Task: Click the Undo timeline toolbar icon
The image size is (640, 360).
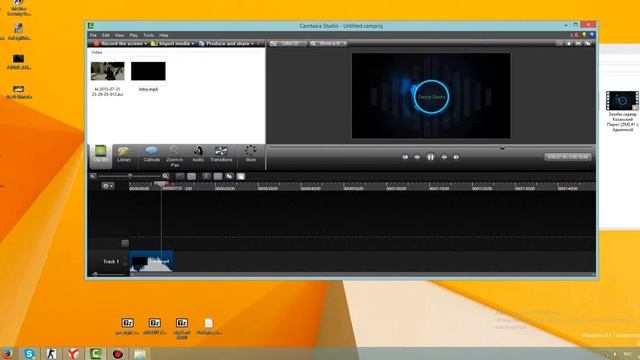Action: [180, 176]
